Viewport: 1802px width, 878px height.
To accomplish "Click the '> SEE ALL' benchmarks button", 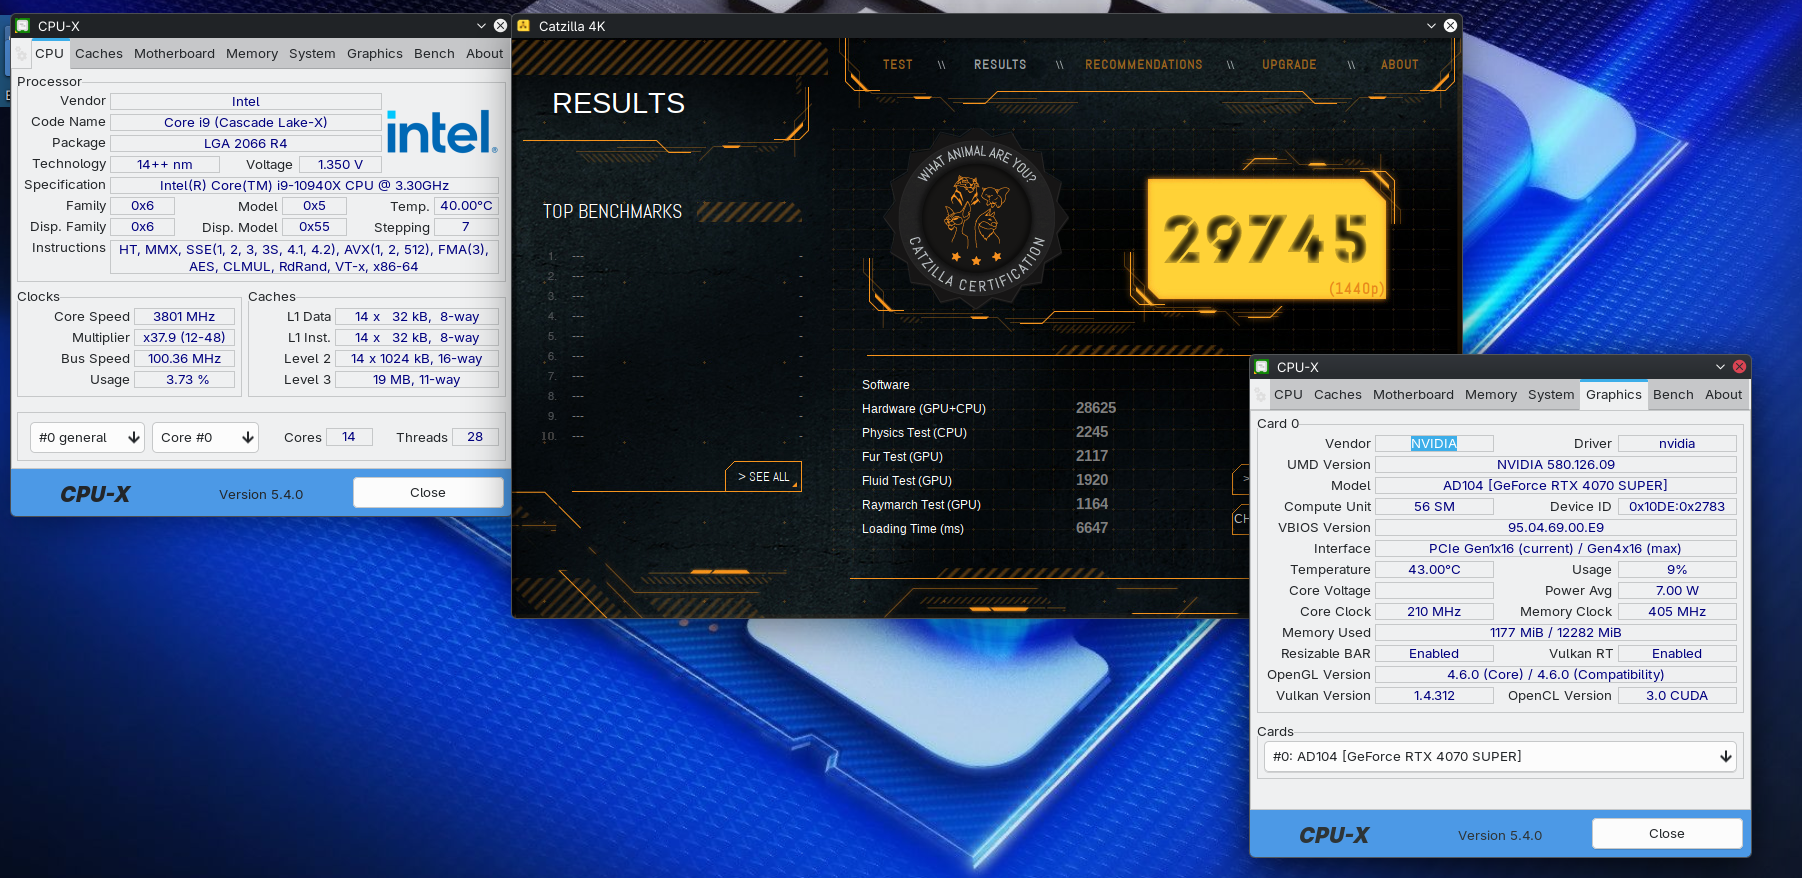I will click(764, 477).
